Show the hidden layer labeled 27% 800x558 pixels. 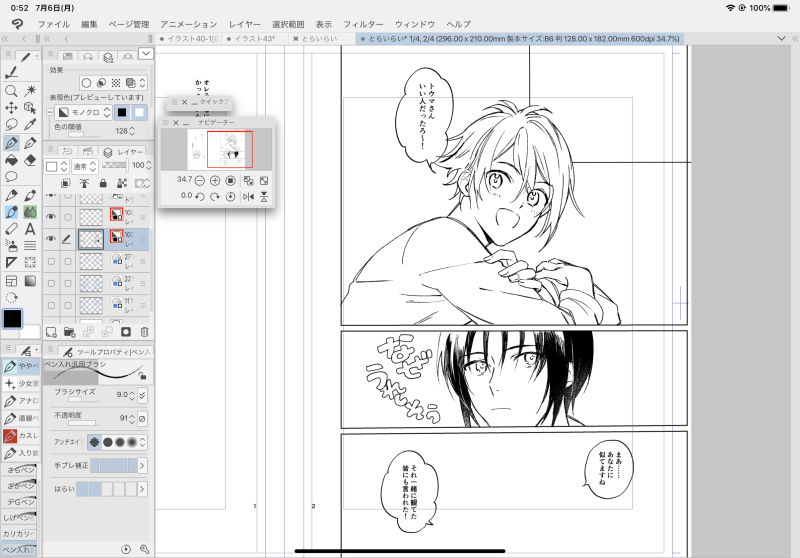pos(51,261)
